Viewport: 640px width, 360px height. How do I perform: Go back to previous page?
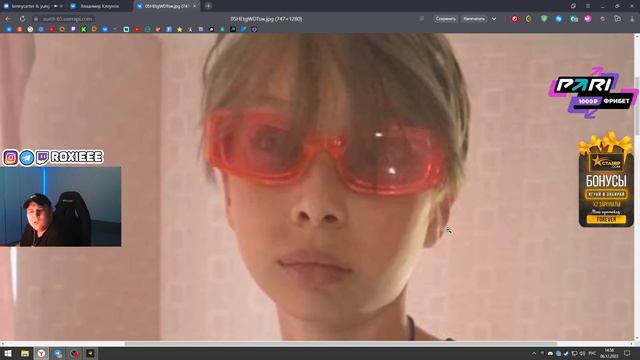pyautogui.click(x=8, y=19)
